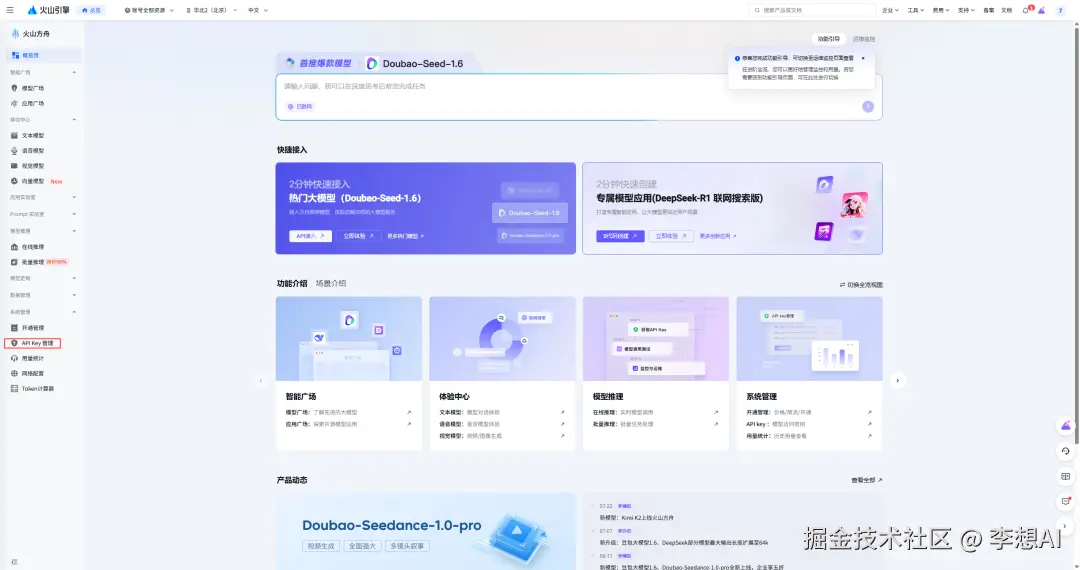Click 切换全流视图 toggle
Screen dimensions: 1080x570
coord(861,284)
